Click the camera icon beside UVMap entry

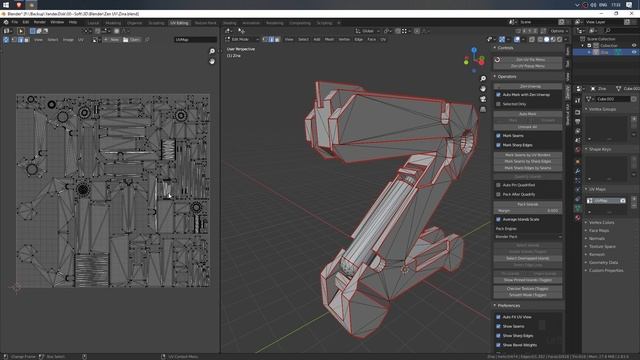pos(622,200)
